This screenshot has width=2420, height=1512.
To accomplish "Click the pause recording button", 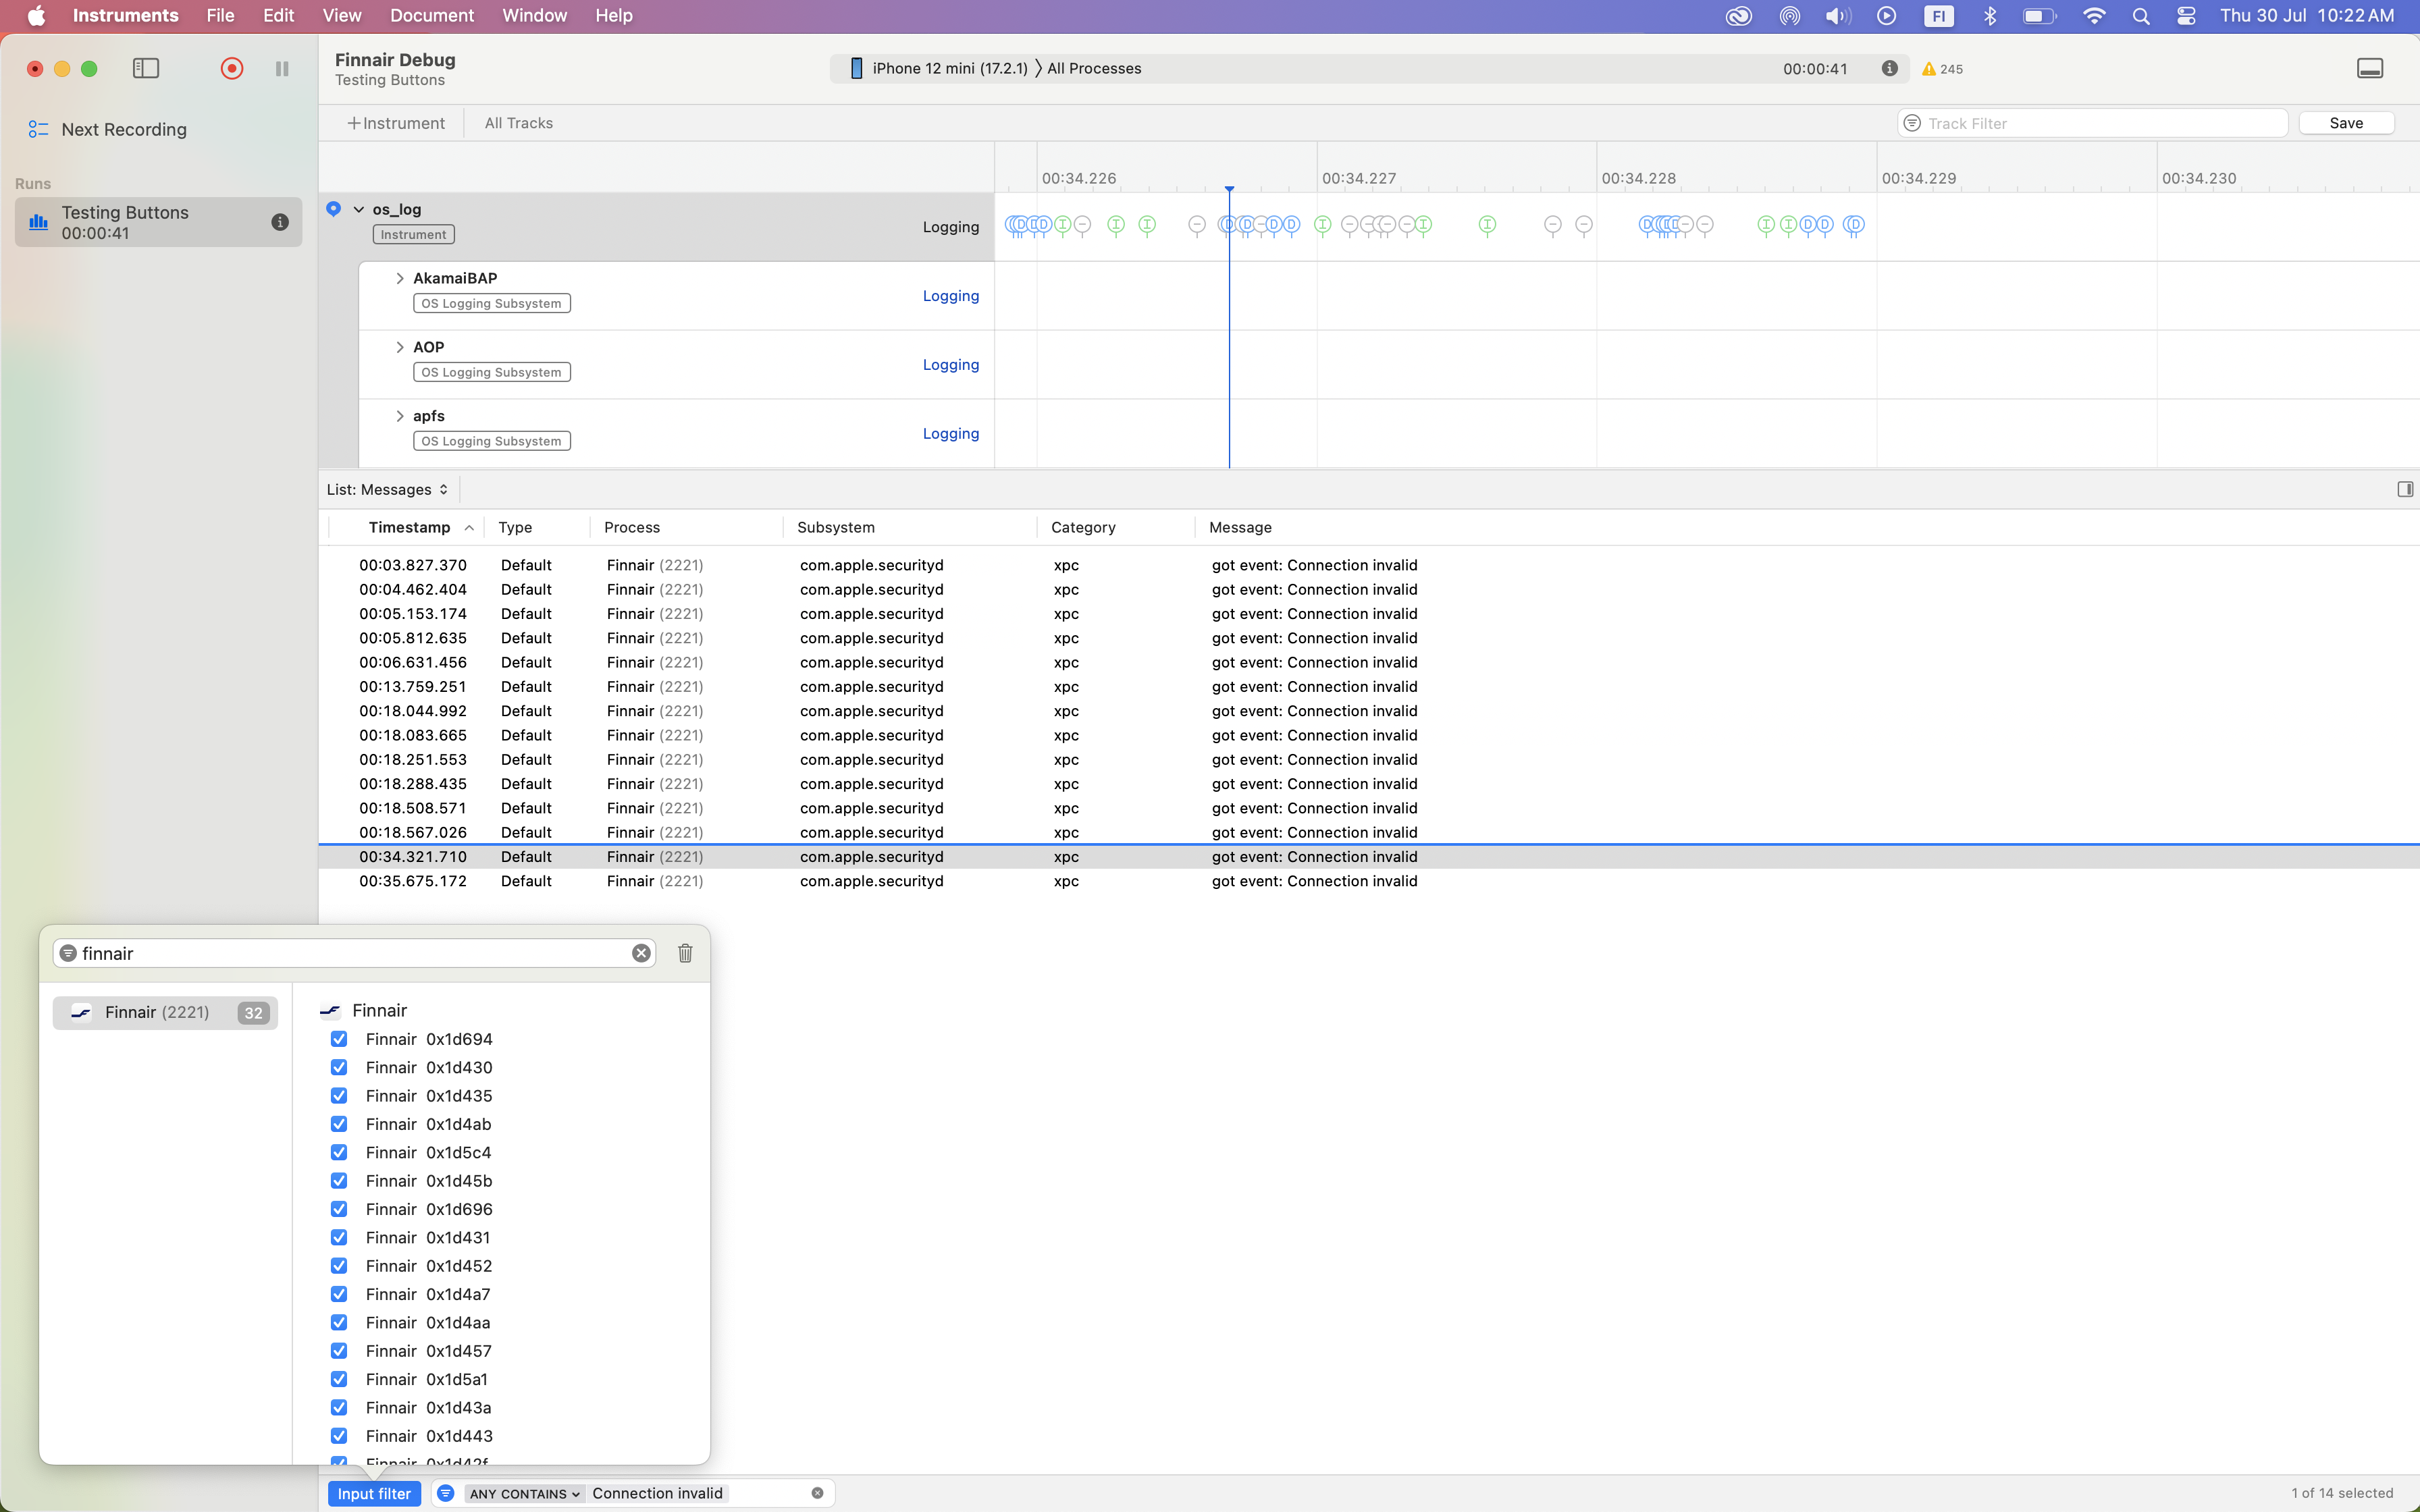I will [282, 68].
